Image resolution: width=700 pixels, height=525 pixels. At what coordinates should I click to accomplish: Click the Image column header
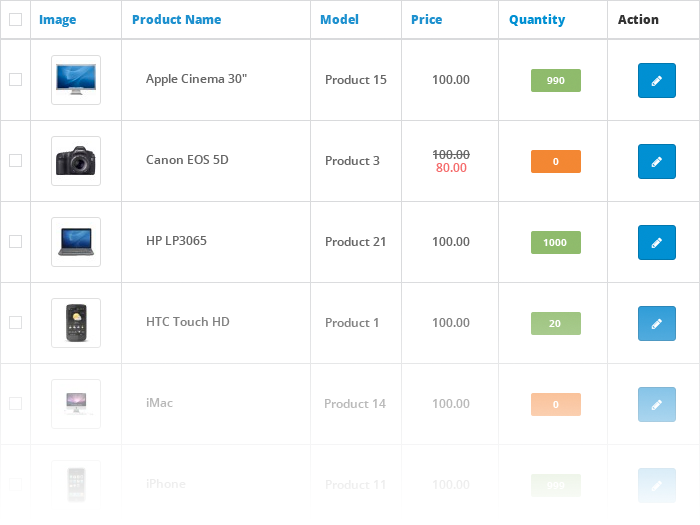(57, 20)
